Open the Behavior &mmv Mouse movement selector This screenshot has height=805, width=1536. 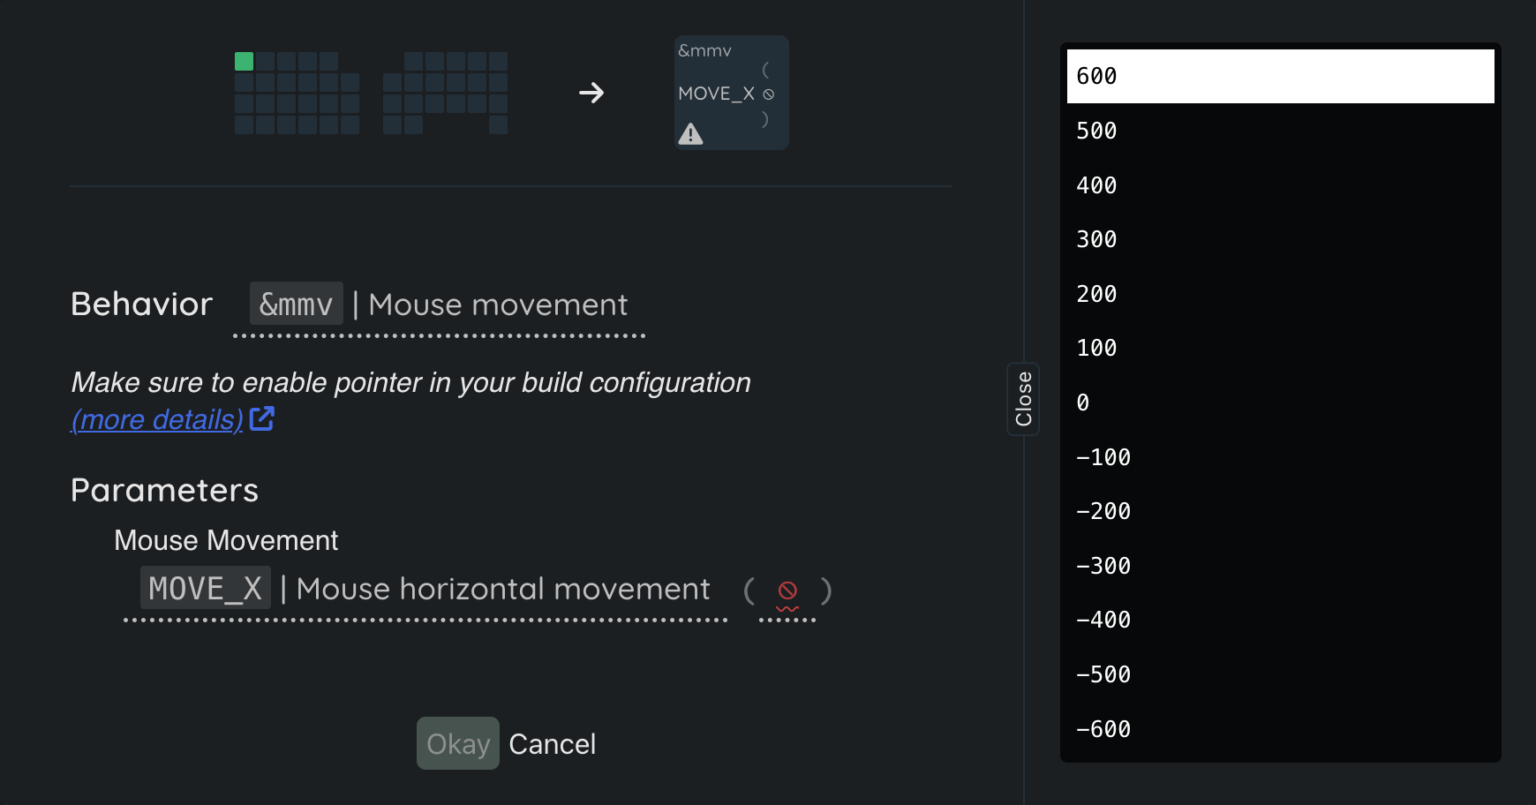[x=439, y=304]
